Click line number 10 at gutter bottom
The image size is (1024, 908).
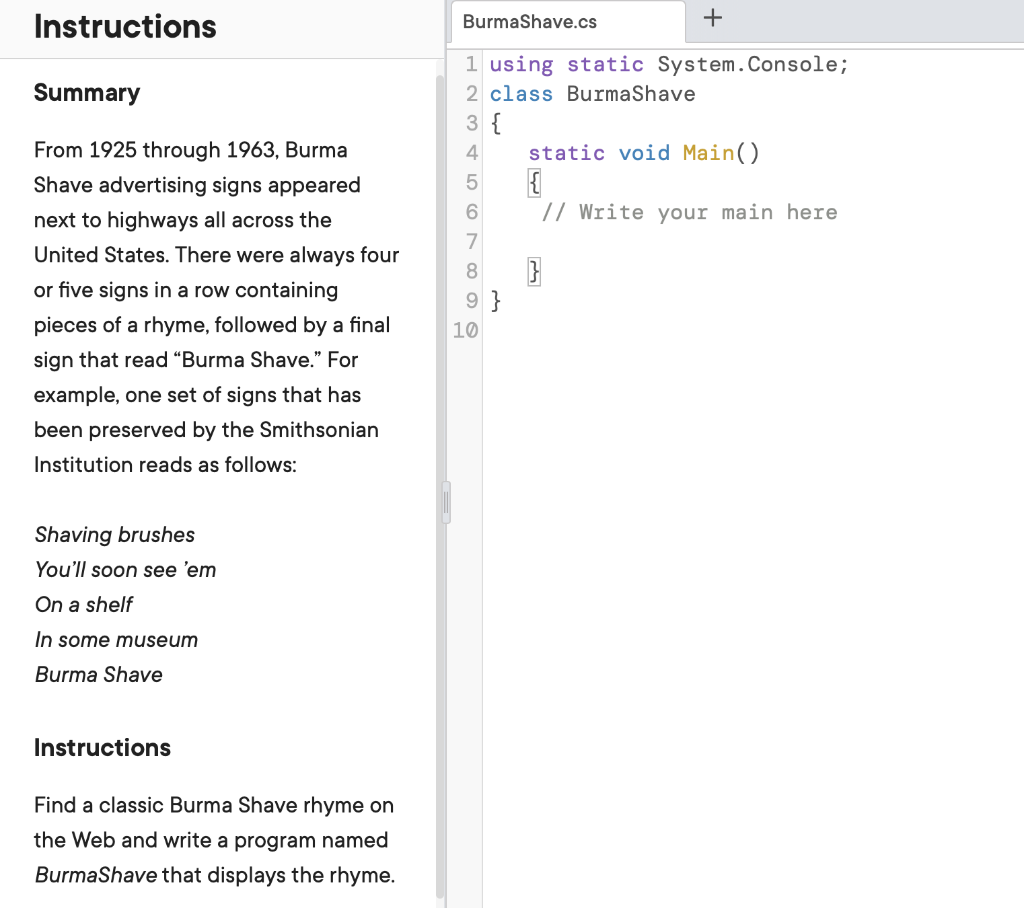(x=465, y=330)
